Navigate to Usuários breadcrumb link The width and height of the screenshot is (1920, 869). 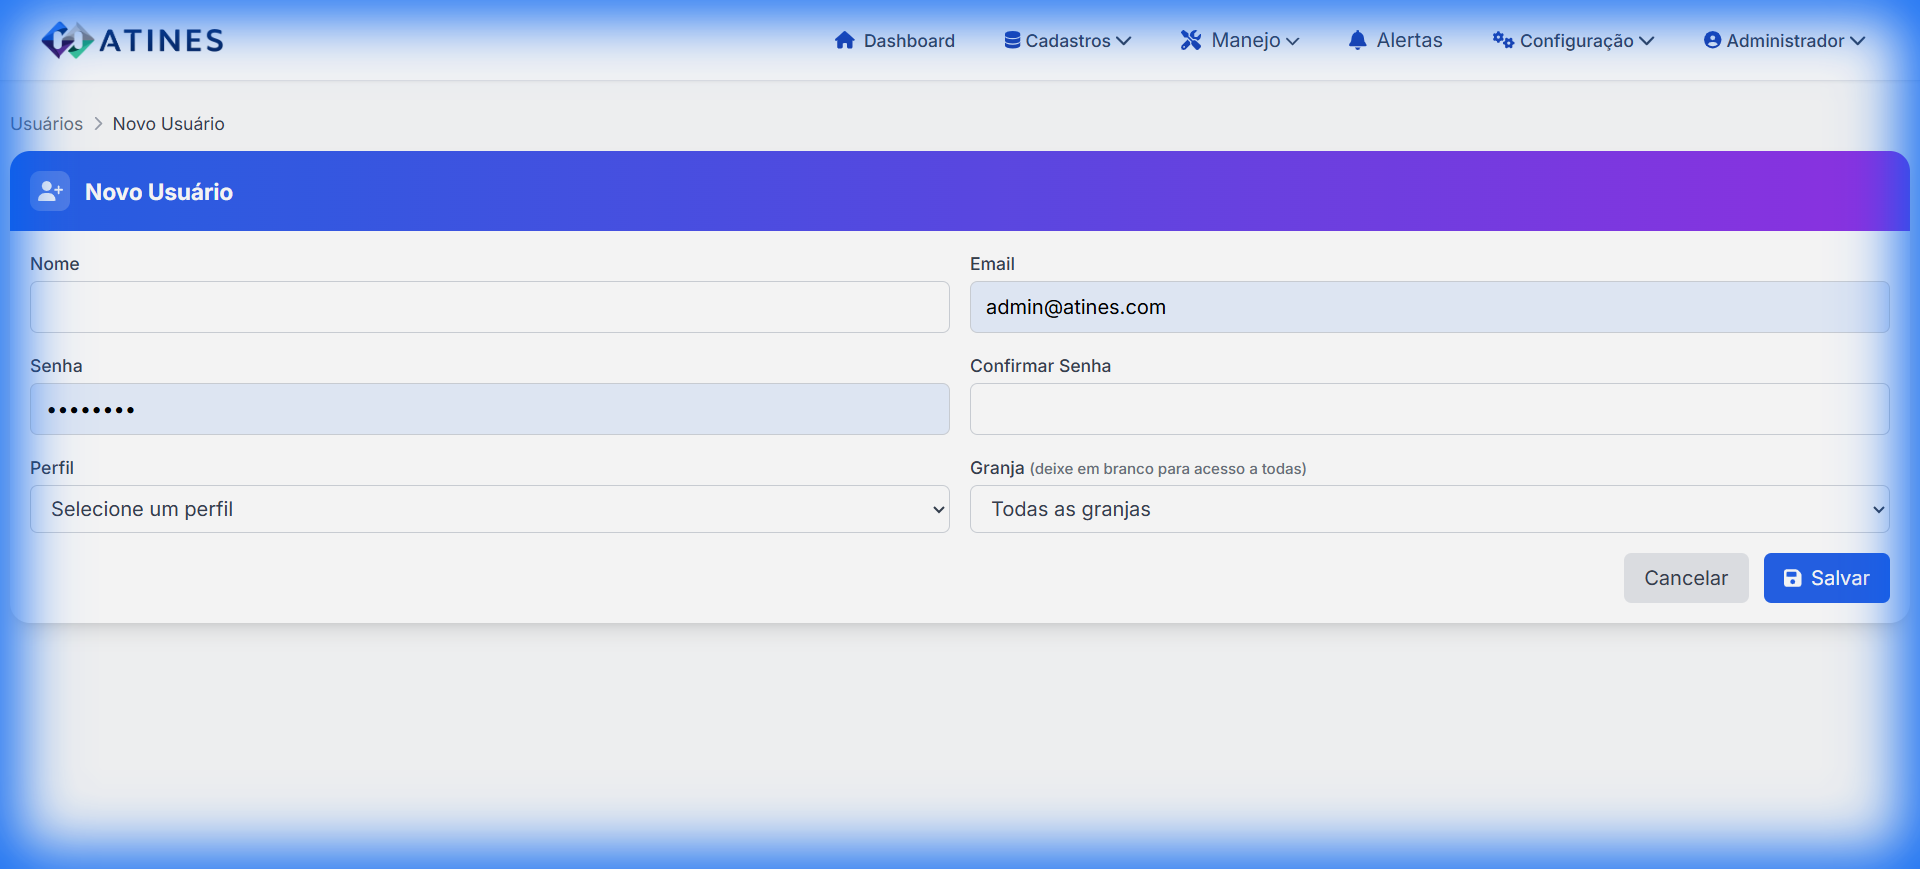coord(47,124)
